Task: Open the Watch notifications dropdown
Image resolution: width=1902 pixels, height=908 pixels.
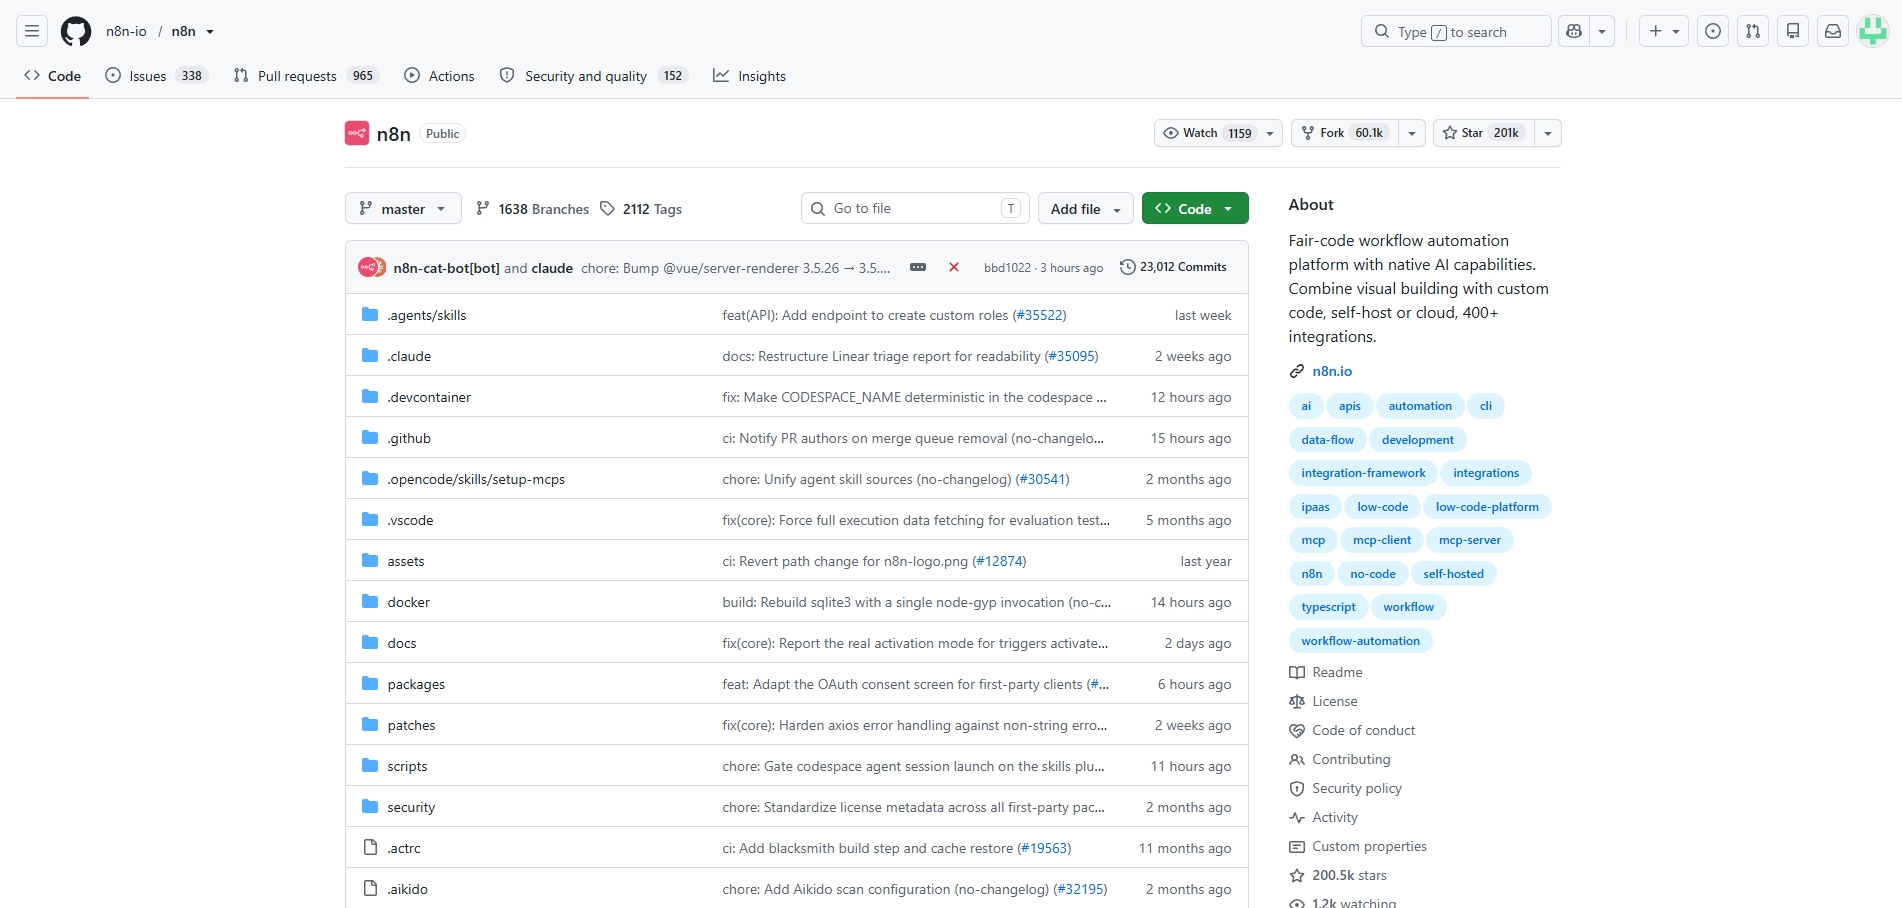Action: [x=1218, y=133]
